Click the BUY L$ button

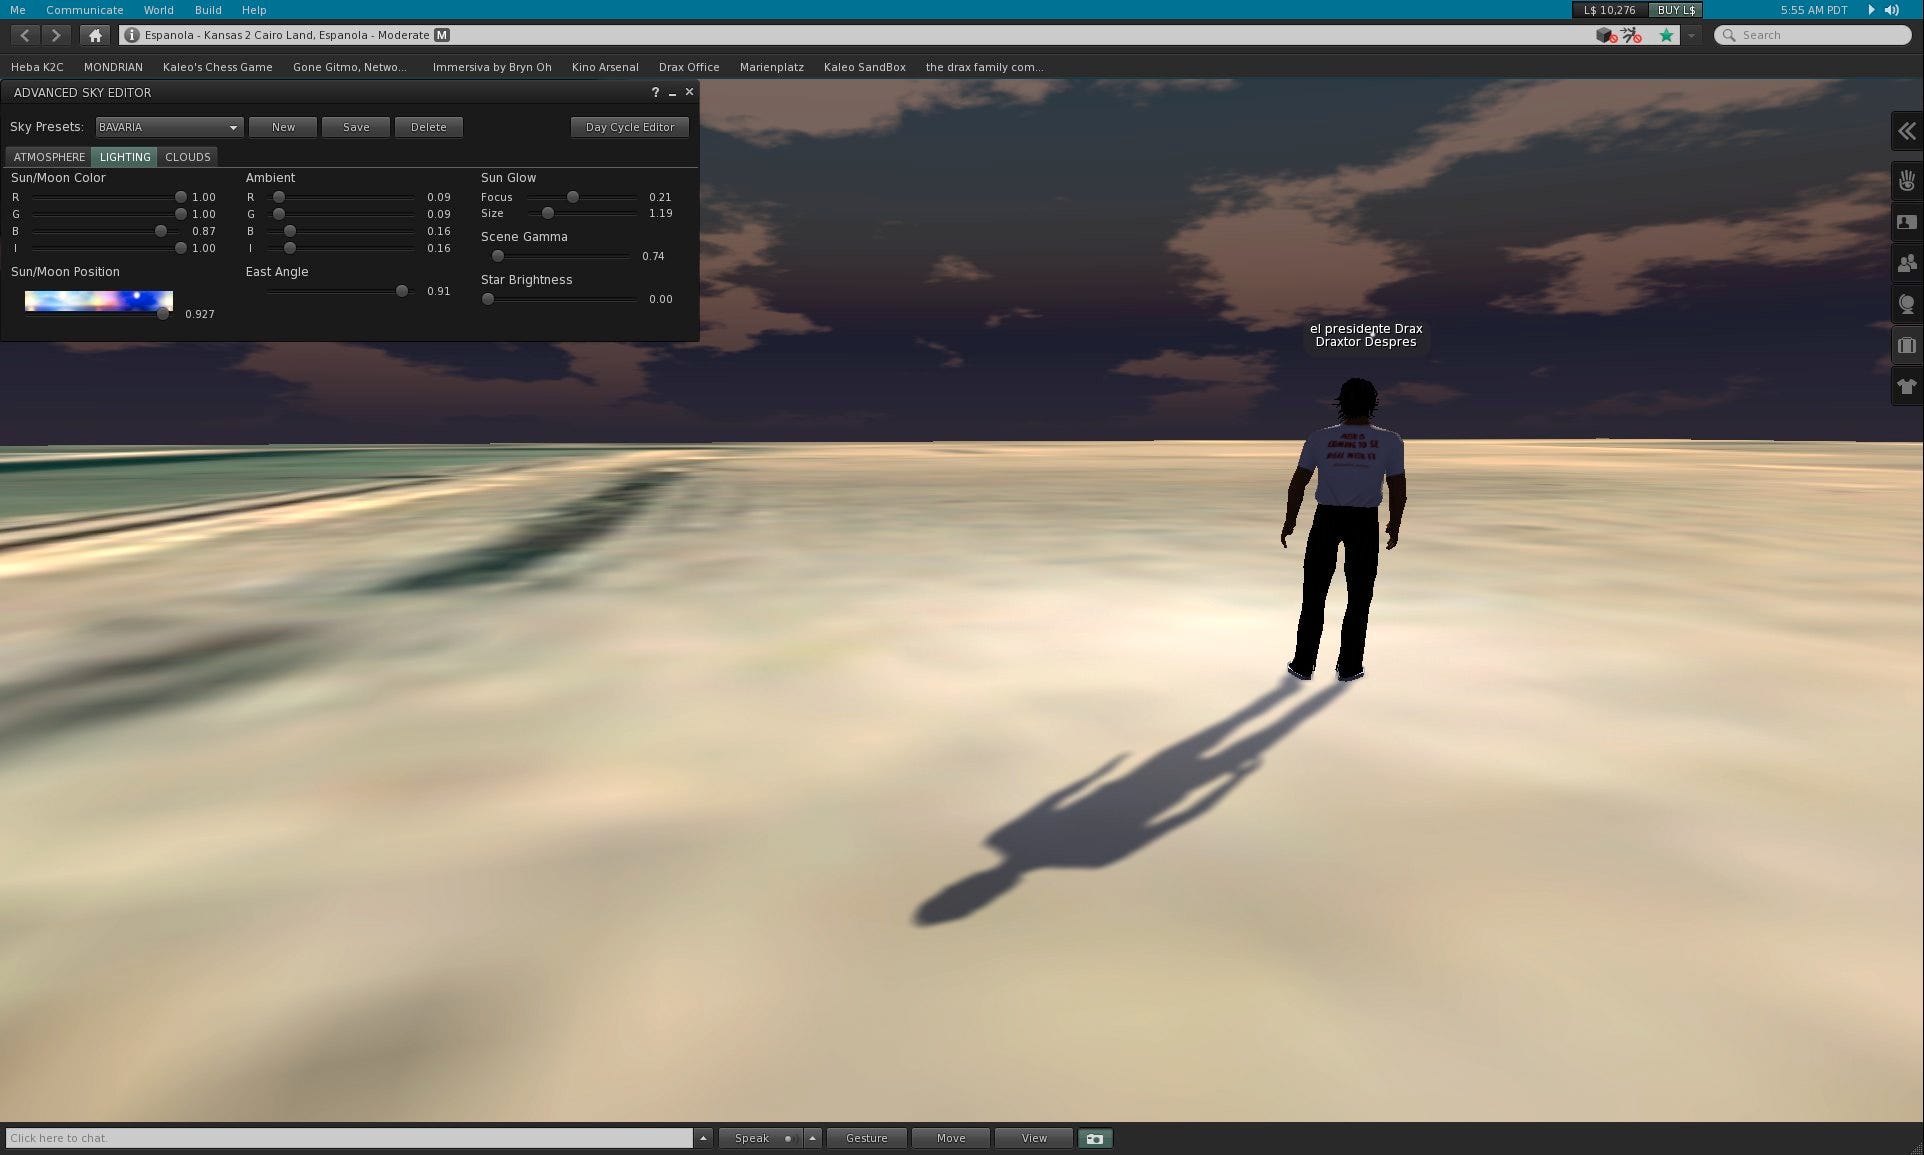(1676, 10)
